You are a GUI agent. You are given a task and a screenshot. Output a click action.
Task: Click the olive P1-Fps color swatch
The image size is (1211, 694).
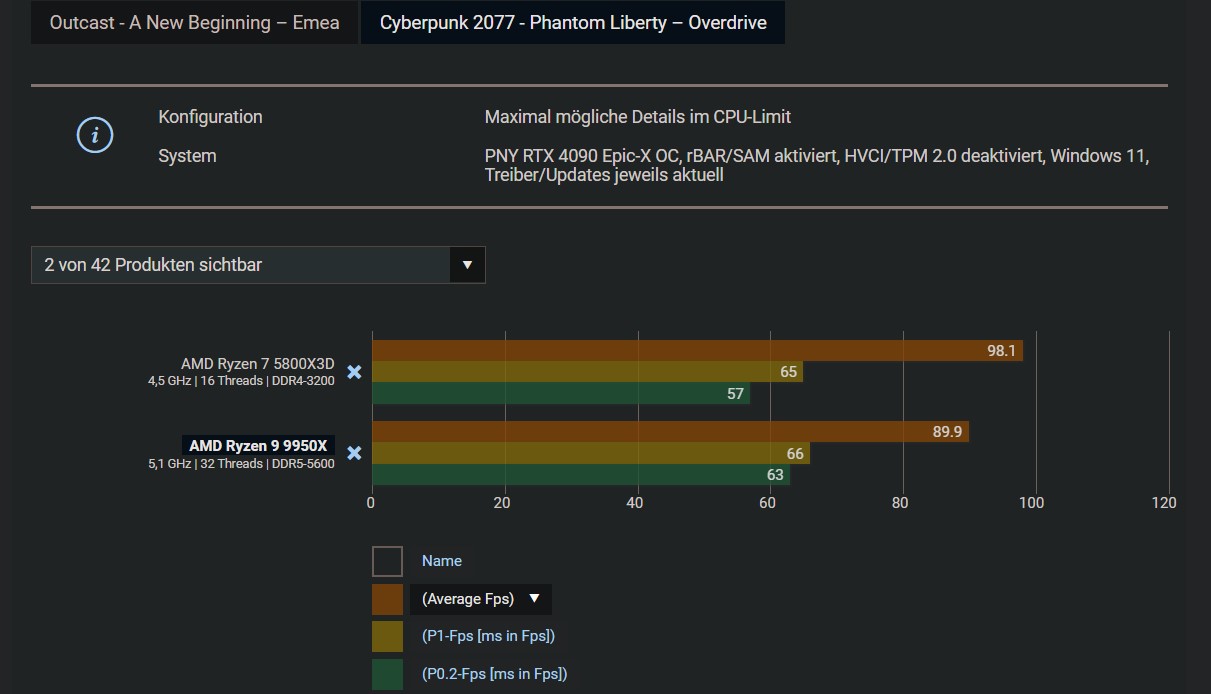click(387, 636)
